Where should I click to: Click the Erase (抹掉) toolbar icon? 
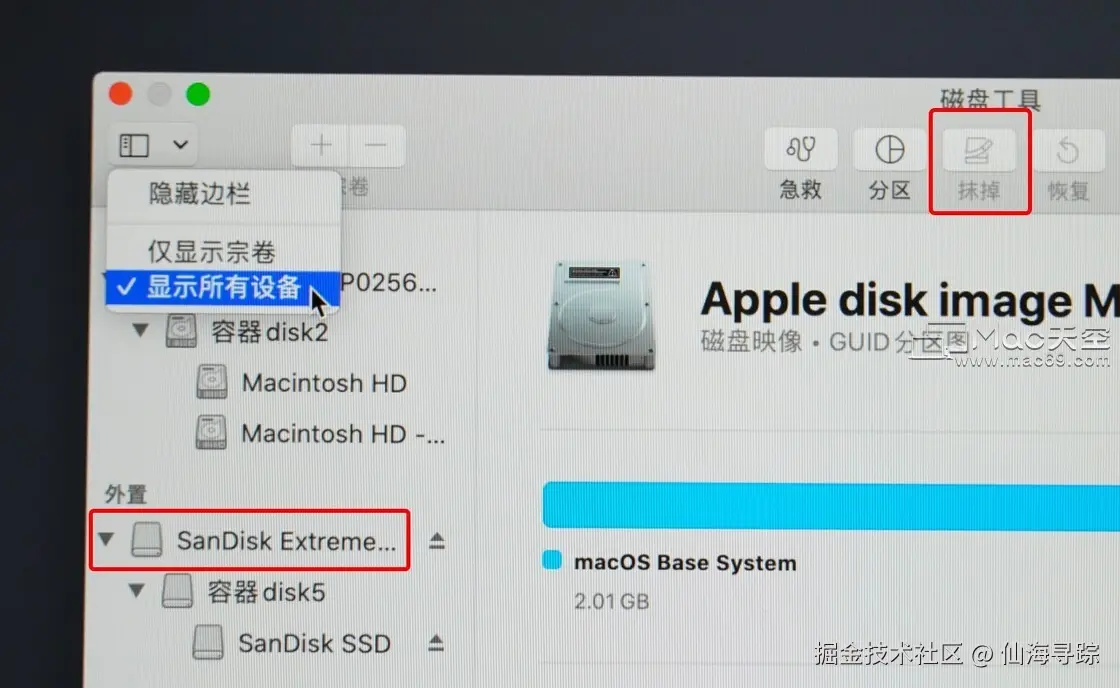click(x=979, y=150)
